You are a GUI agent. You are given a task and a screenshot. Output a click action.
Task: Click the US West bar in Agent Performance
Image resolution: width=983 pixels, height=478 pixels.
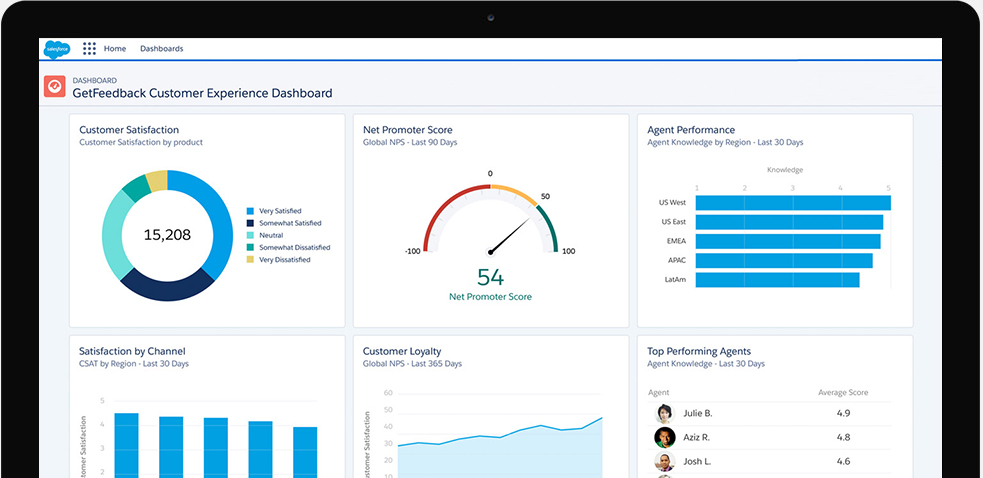(x=792, y=203)
